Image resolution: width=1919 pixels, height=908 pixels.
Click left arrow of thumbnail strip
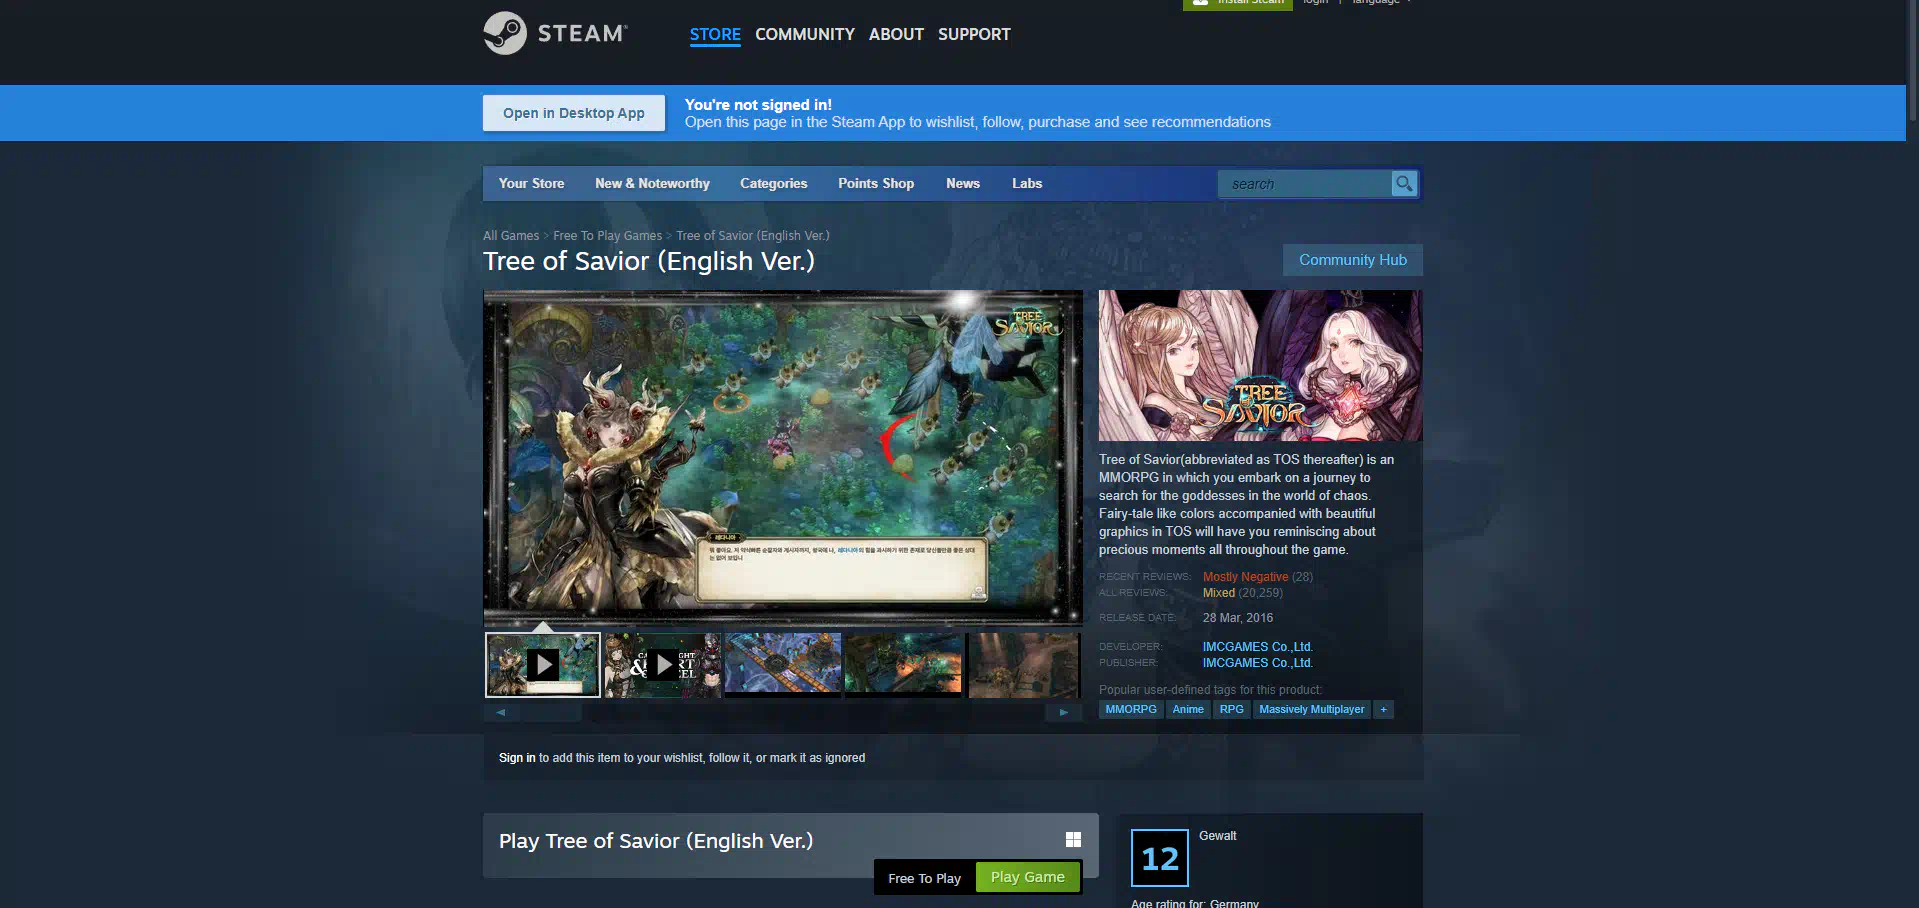(500, 712)
